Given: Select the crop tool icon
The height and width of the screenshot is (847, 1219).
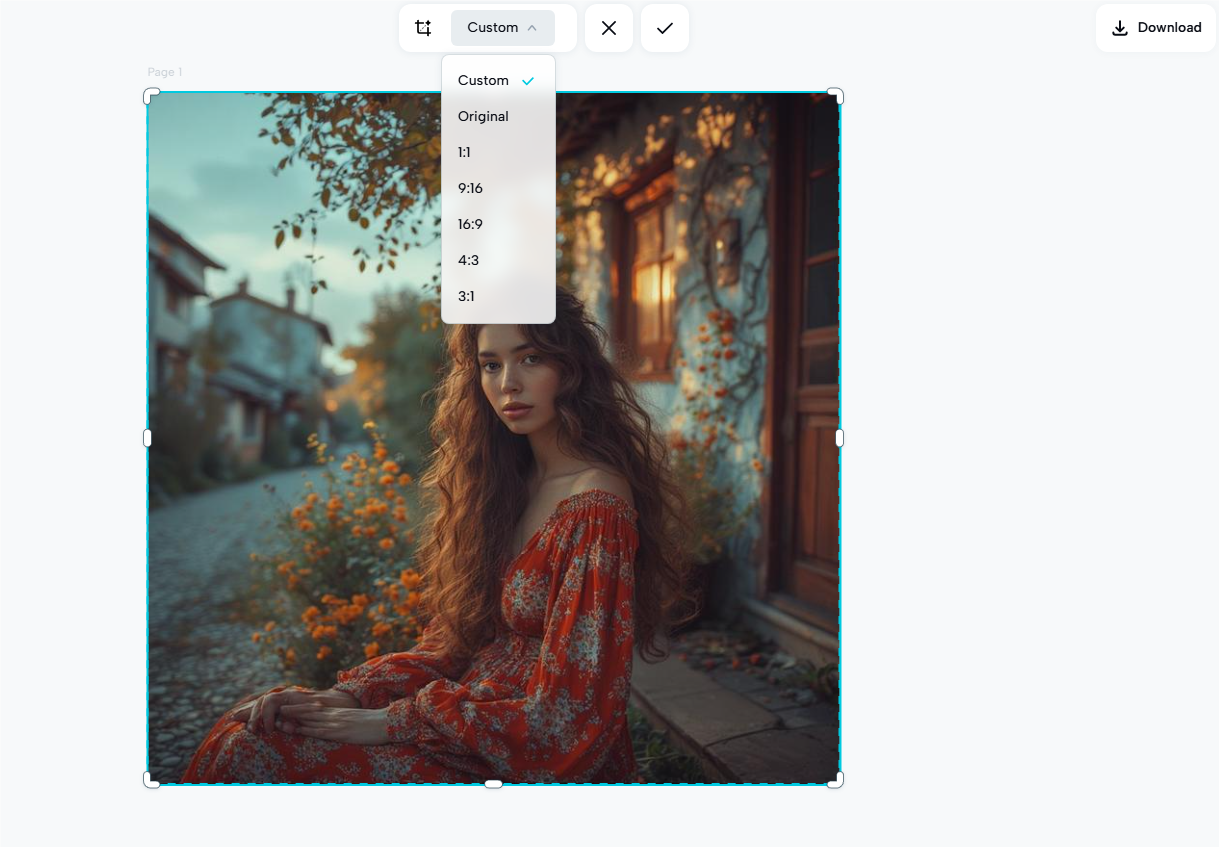Looking at the screenshot, I should pyautogui.click(x=423, y=27).
